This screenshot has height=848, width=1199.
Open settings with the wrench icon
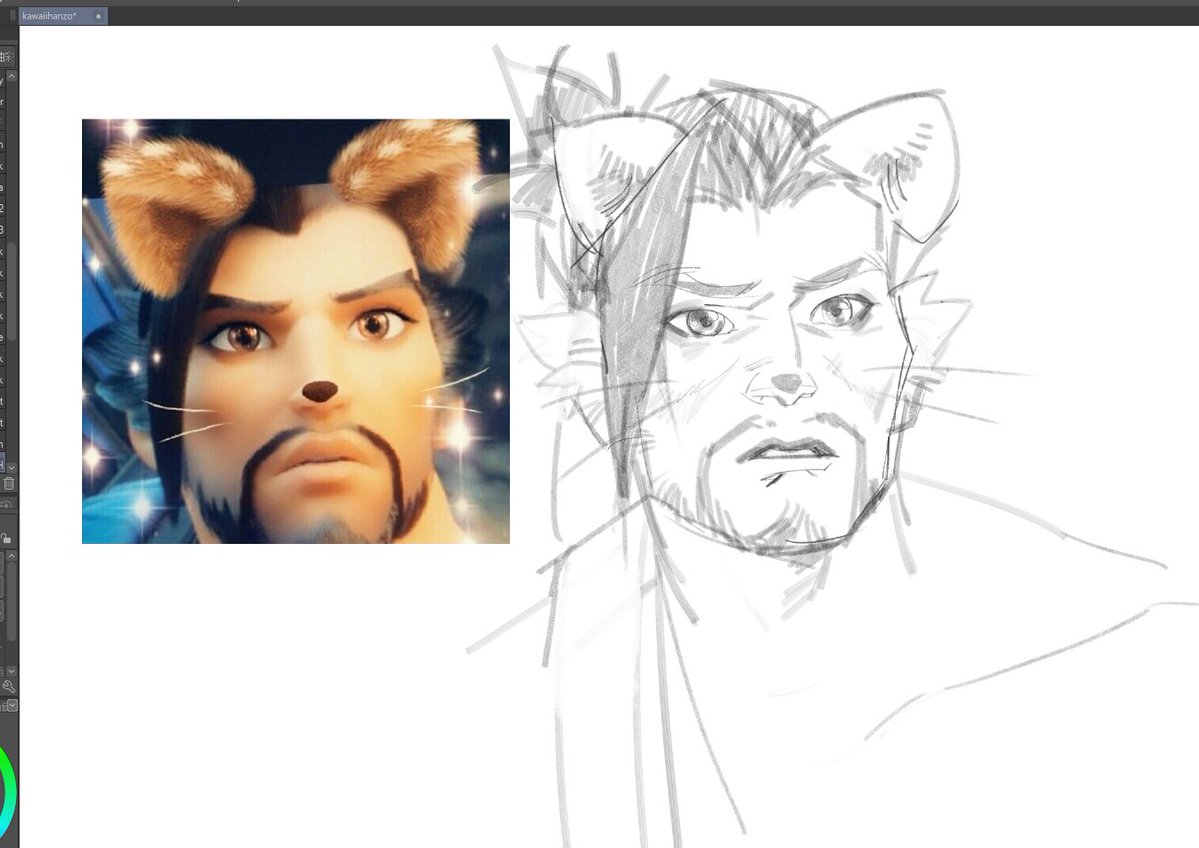[9, 687]
